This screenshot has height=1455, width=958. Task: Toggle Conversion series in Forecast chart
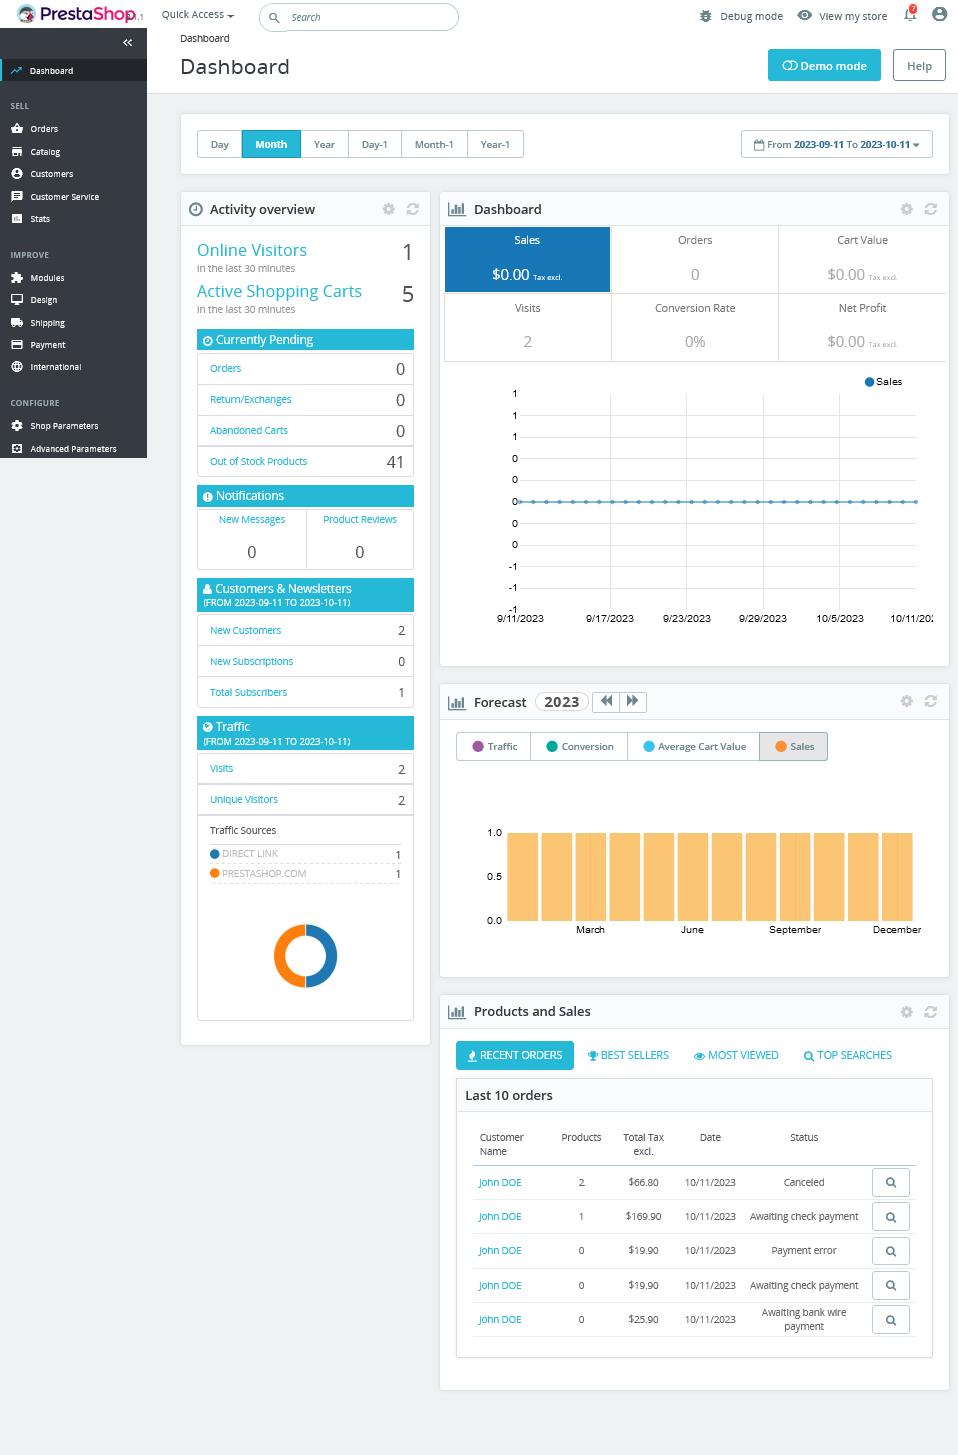[x=579, y=747]
